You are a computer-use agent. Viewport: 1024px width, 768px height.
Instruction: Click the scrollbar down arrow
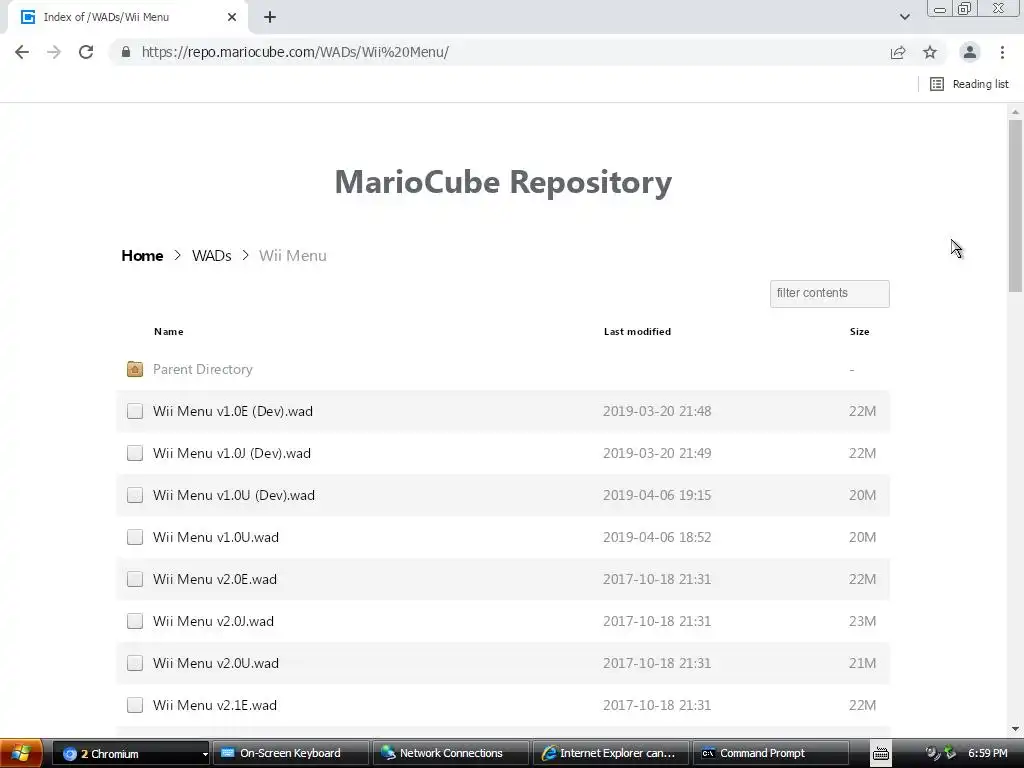pyautogui.click(x=1015, y=729)
